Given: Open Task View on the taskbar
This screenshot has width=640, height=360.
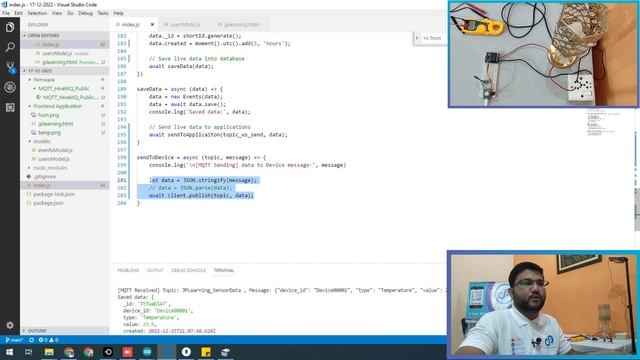Looking at the screenshot, I should tap(29, 352).
